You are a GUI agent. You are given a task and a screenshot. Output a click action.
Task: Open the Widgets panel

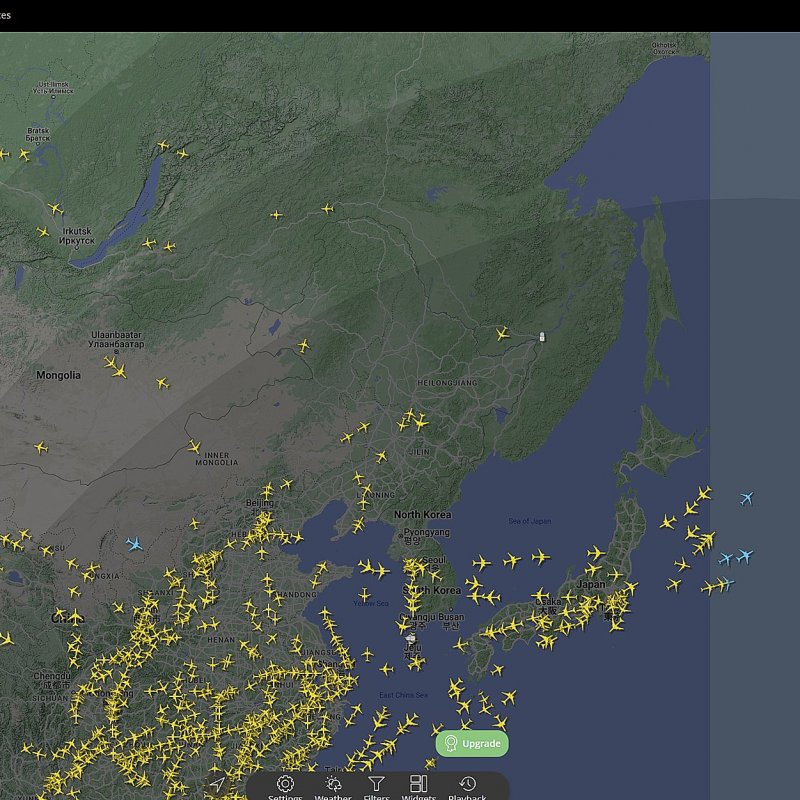(418, 785)
